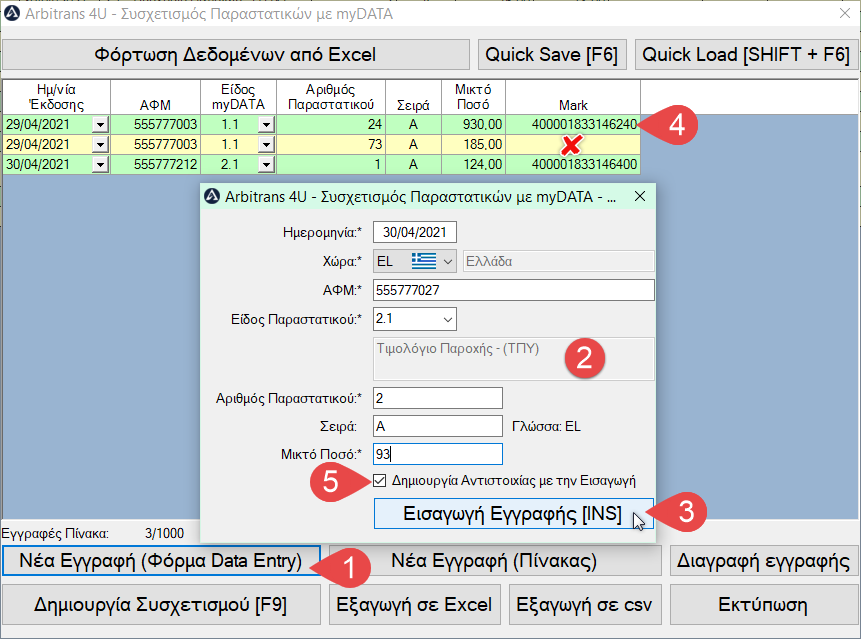Open myDATA type dropdown for invoice 73 row
Viewport: 861px width, 639px height.
click(266, 144)
